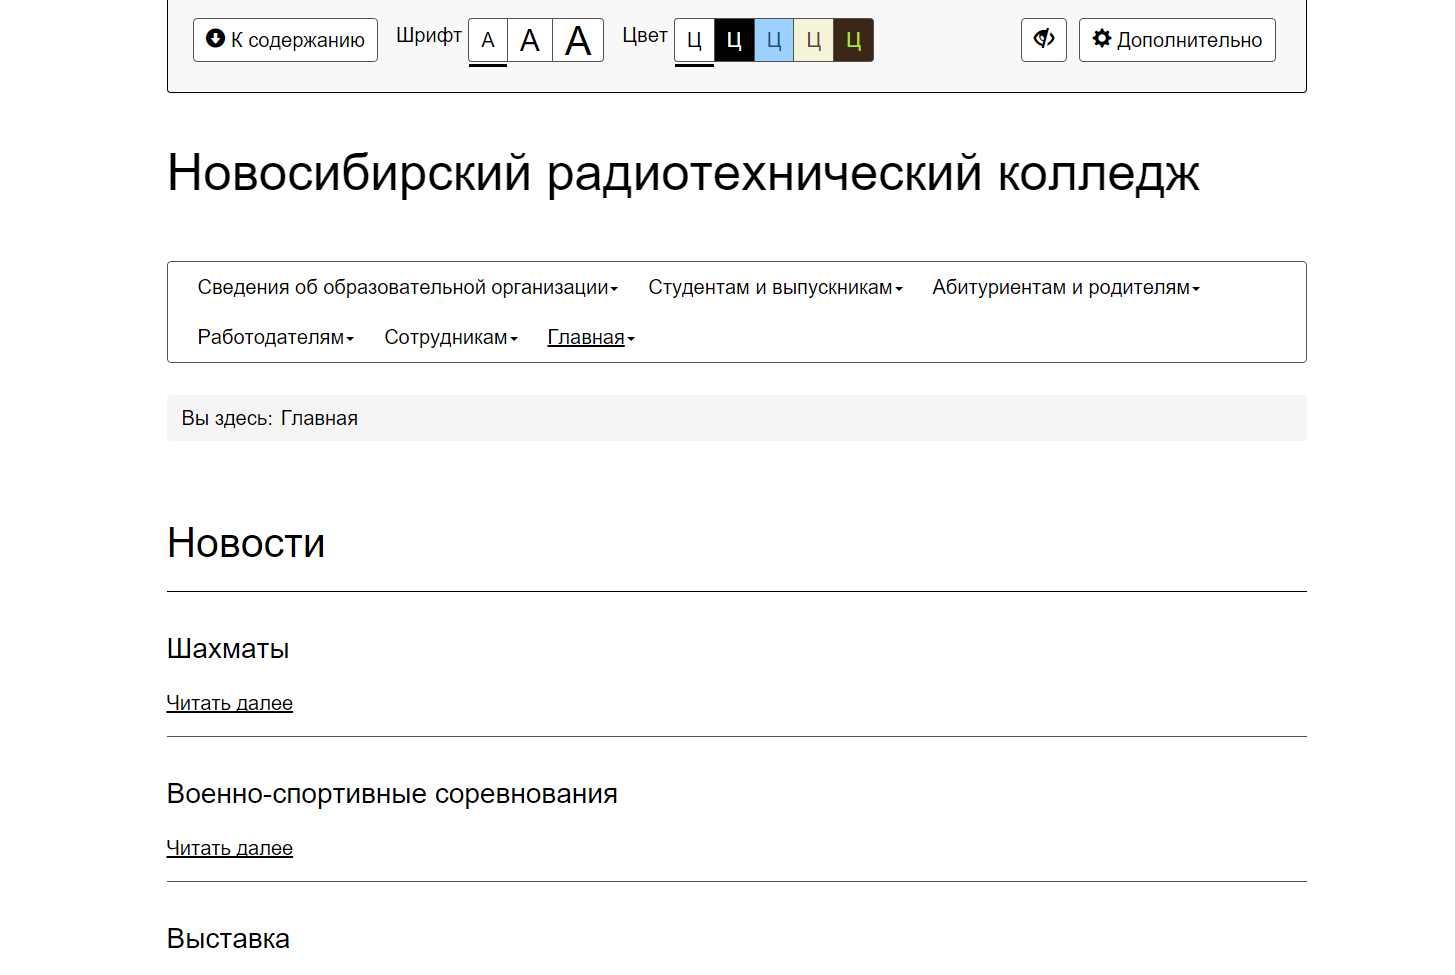Click 'Главная' in the breadcrumb bar
The width and height of the screenshot is (1455, 975).
(x=319, y=418)
